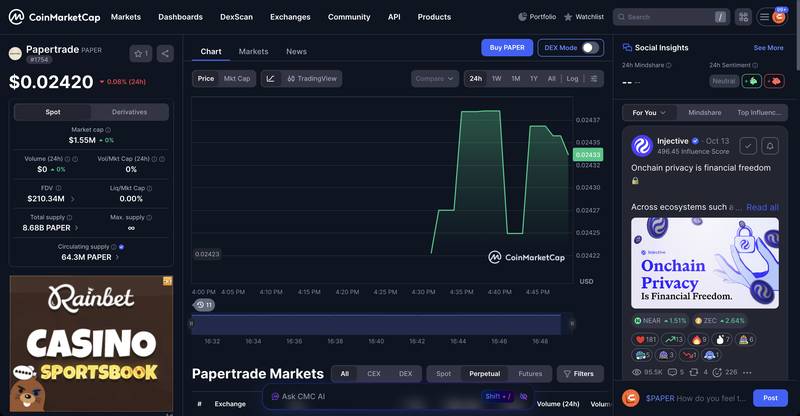Repost the Injective post

tap(698, 373)
